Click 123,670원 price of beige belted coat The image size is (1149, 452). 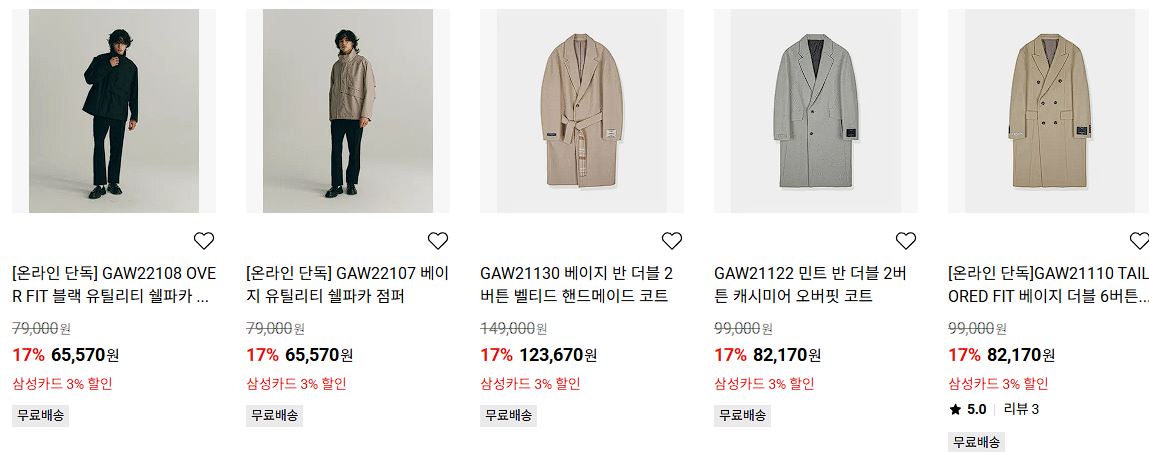pyautogui.click(x=558, y=355)
